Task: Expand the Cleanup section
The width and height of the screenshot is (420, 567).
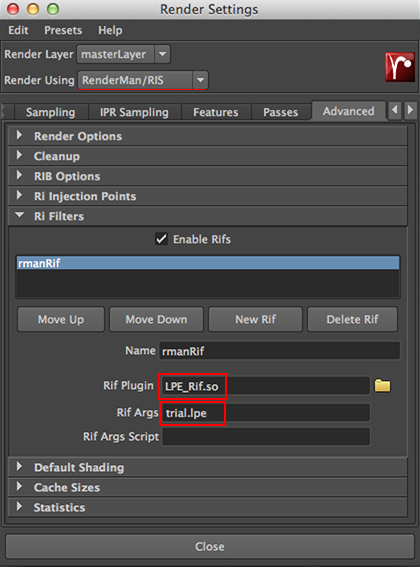Action: pyautogui.click(x=208, y=156)
